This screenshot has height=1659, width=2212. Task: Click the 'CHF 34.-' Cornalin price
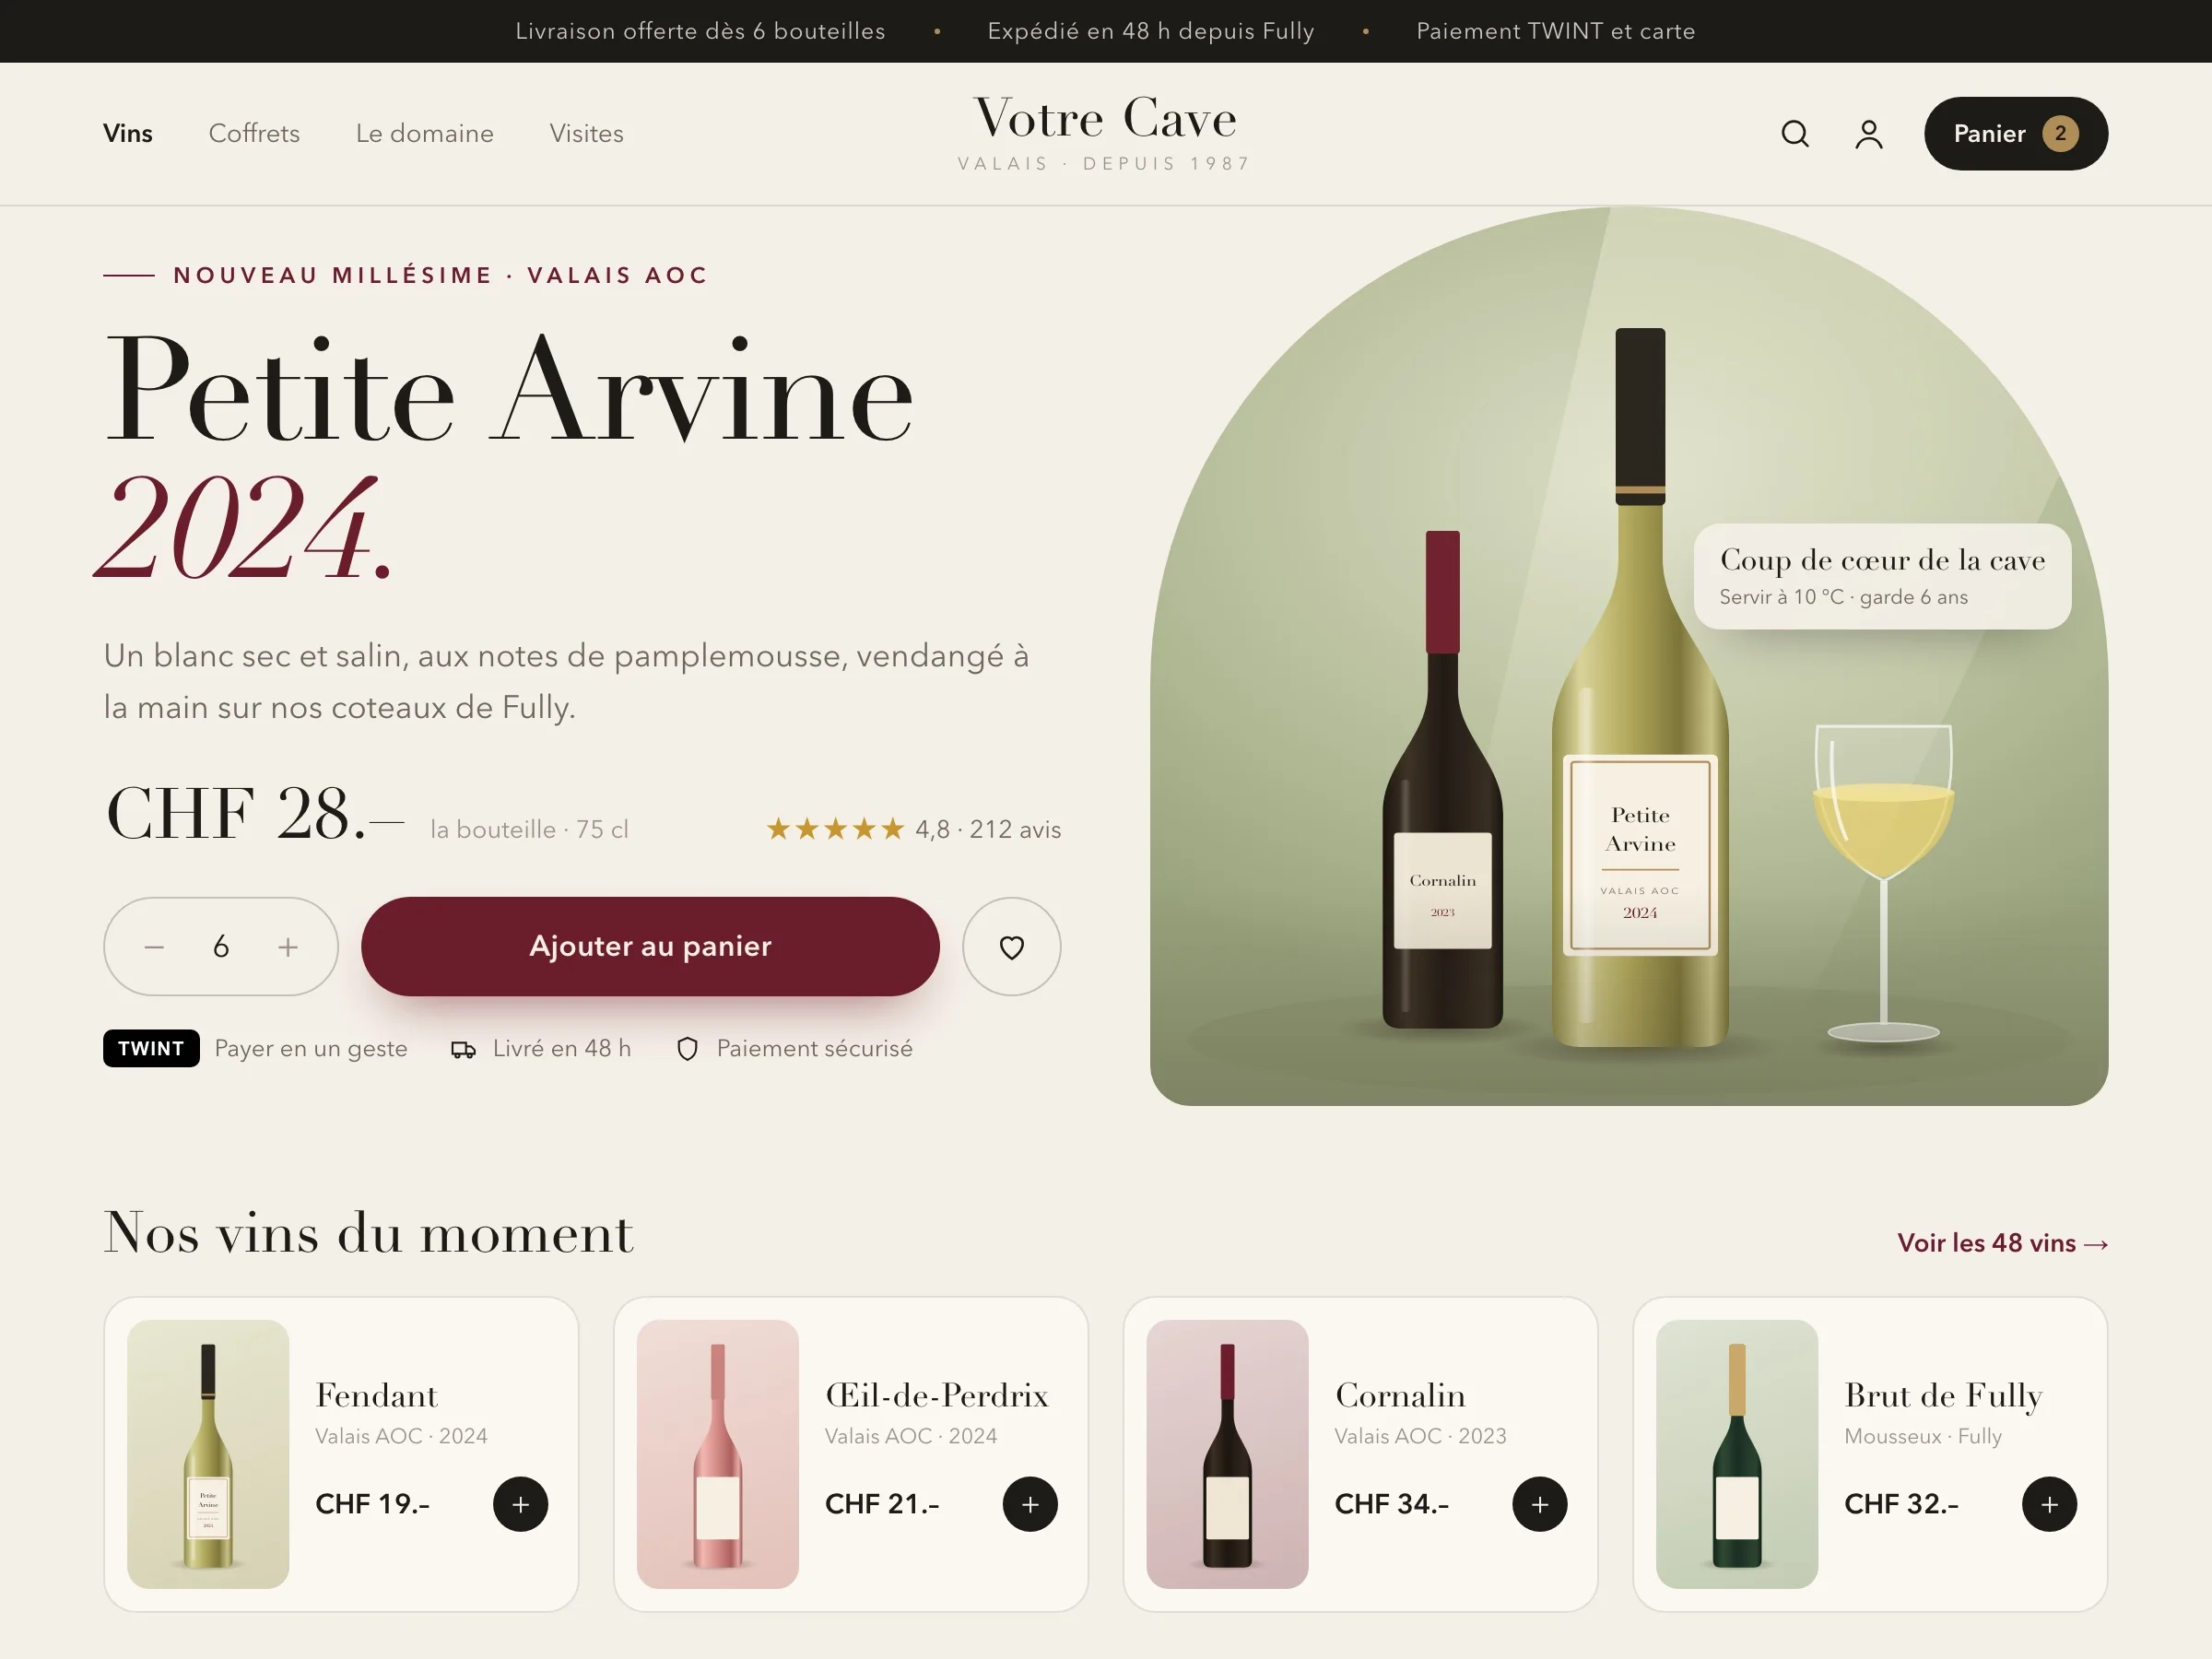point(1392,1504)
